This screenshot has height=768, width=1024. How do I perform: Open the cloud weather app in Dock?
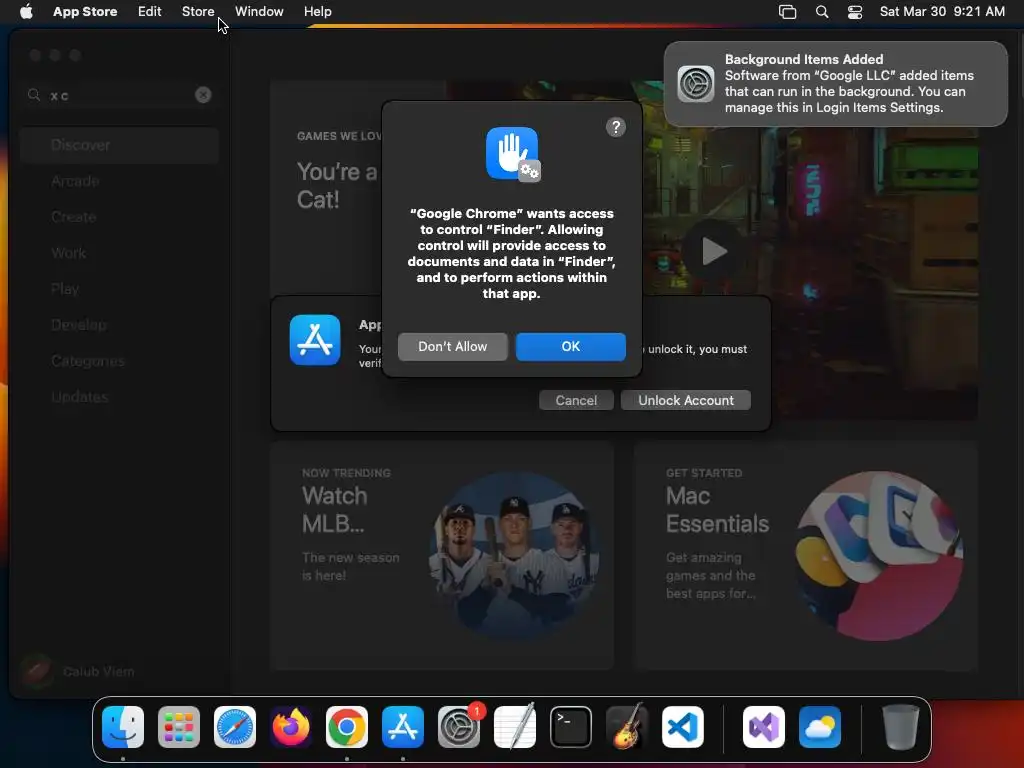820,727
